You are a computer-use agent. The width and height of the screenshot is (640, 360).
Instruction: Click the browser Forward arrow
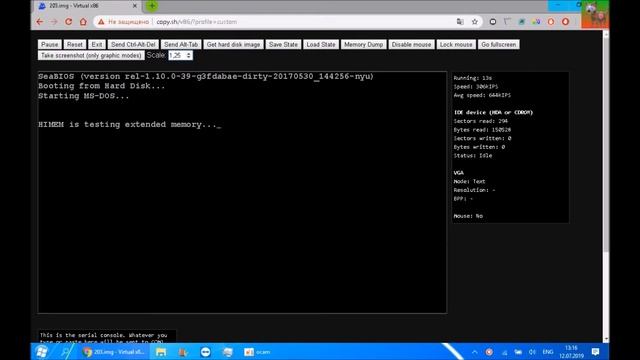(x=54, y=22)
